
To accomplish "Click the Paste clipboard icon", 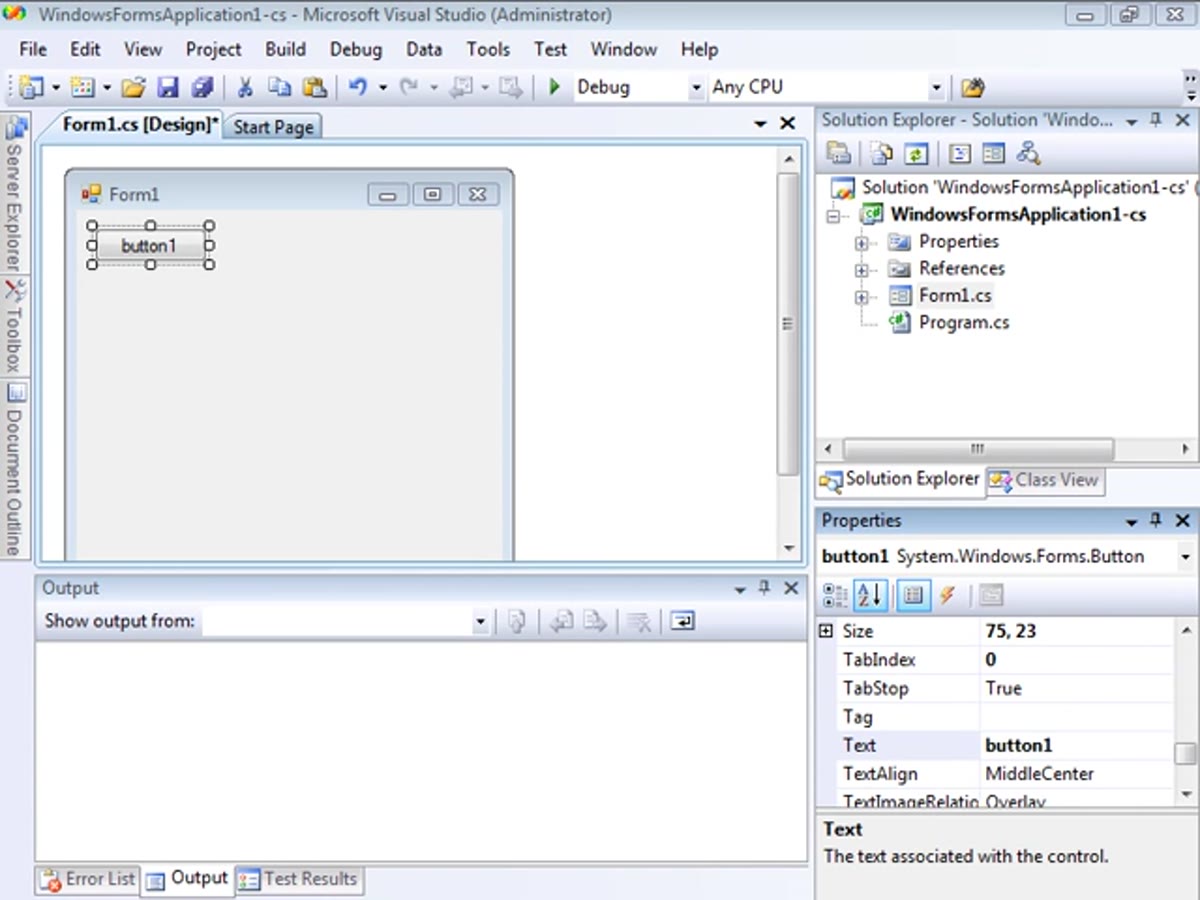I will pos(315,88).
